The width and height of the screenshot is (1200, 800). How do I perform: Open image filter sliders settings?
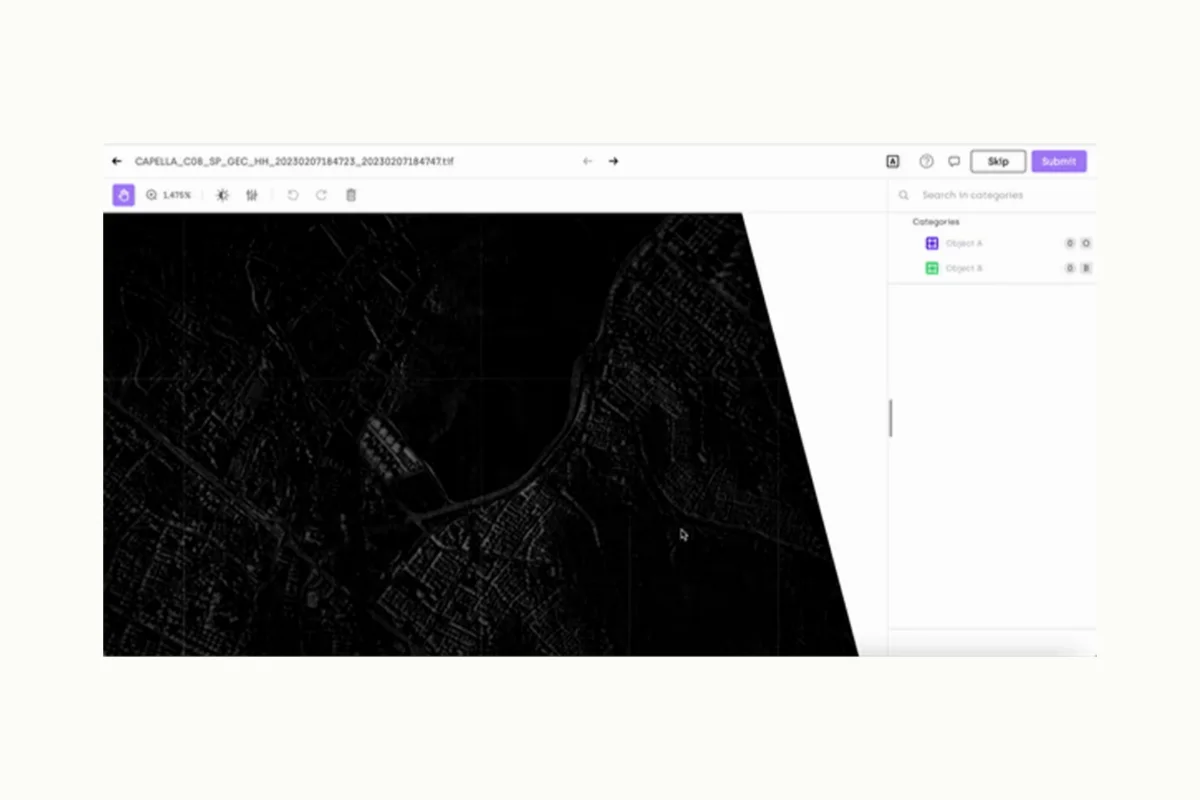(x=253, y=195)
